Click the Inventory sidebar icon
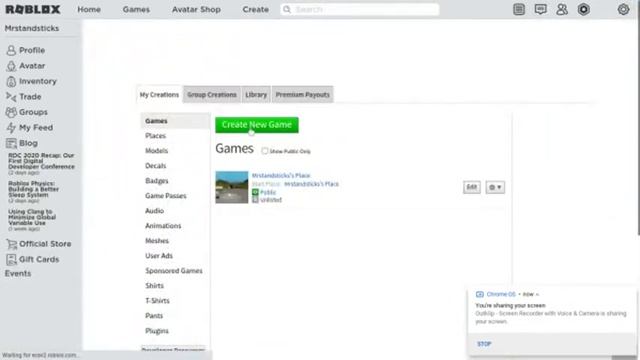 click(11, 81)
